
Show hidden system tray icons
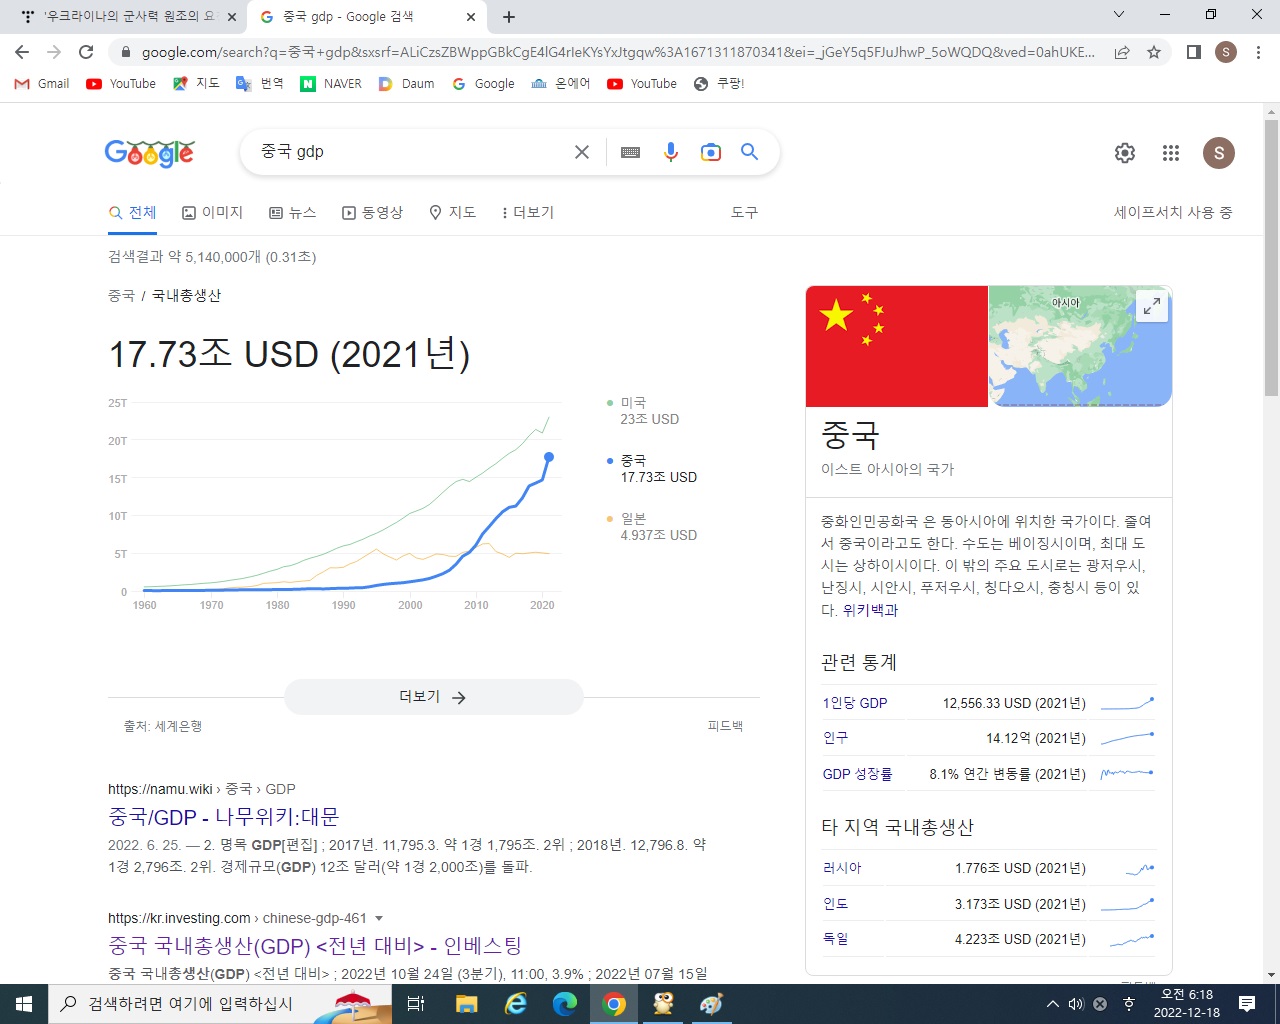pos(1052,1004)
